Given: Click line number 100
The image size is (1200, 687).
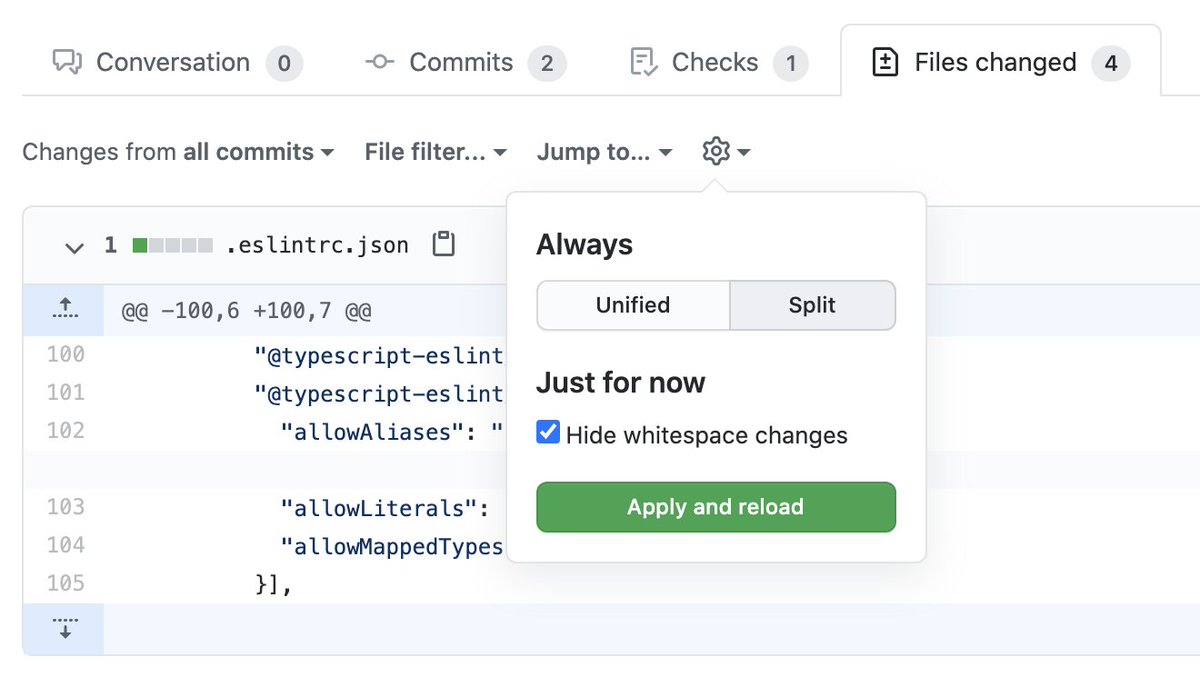Looking at the screenshot, I should (65, 354).
